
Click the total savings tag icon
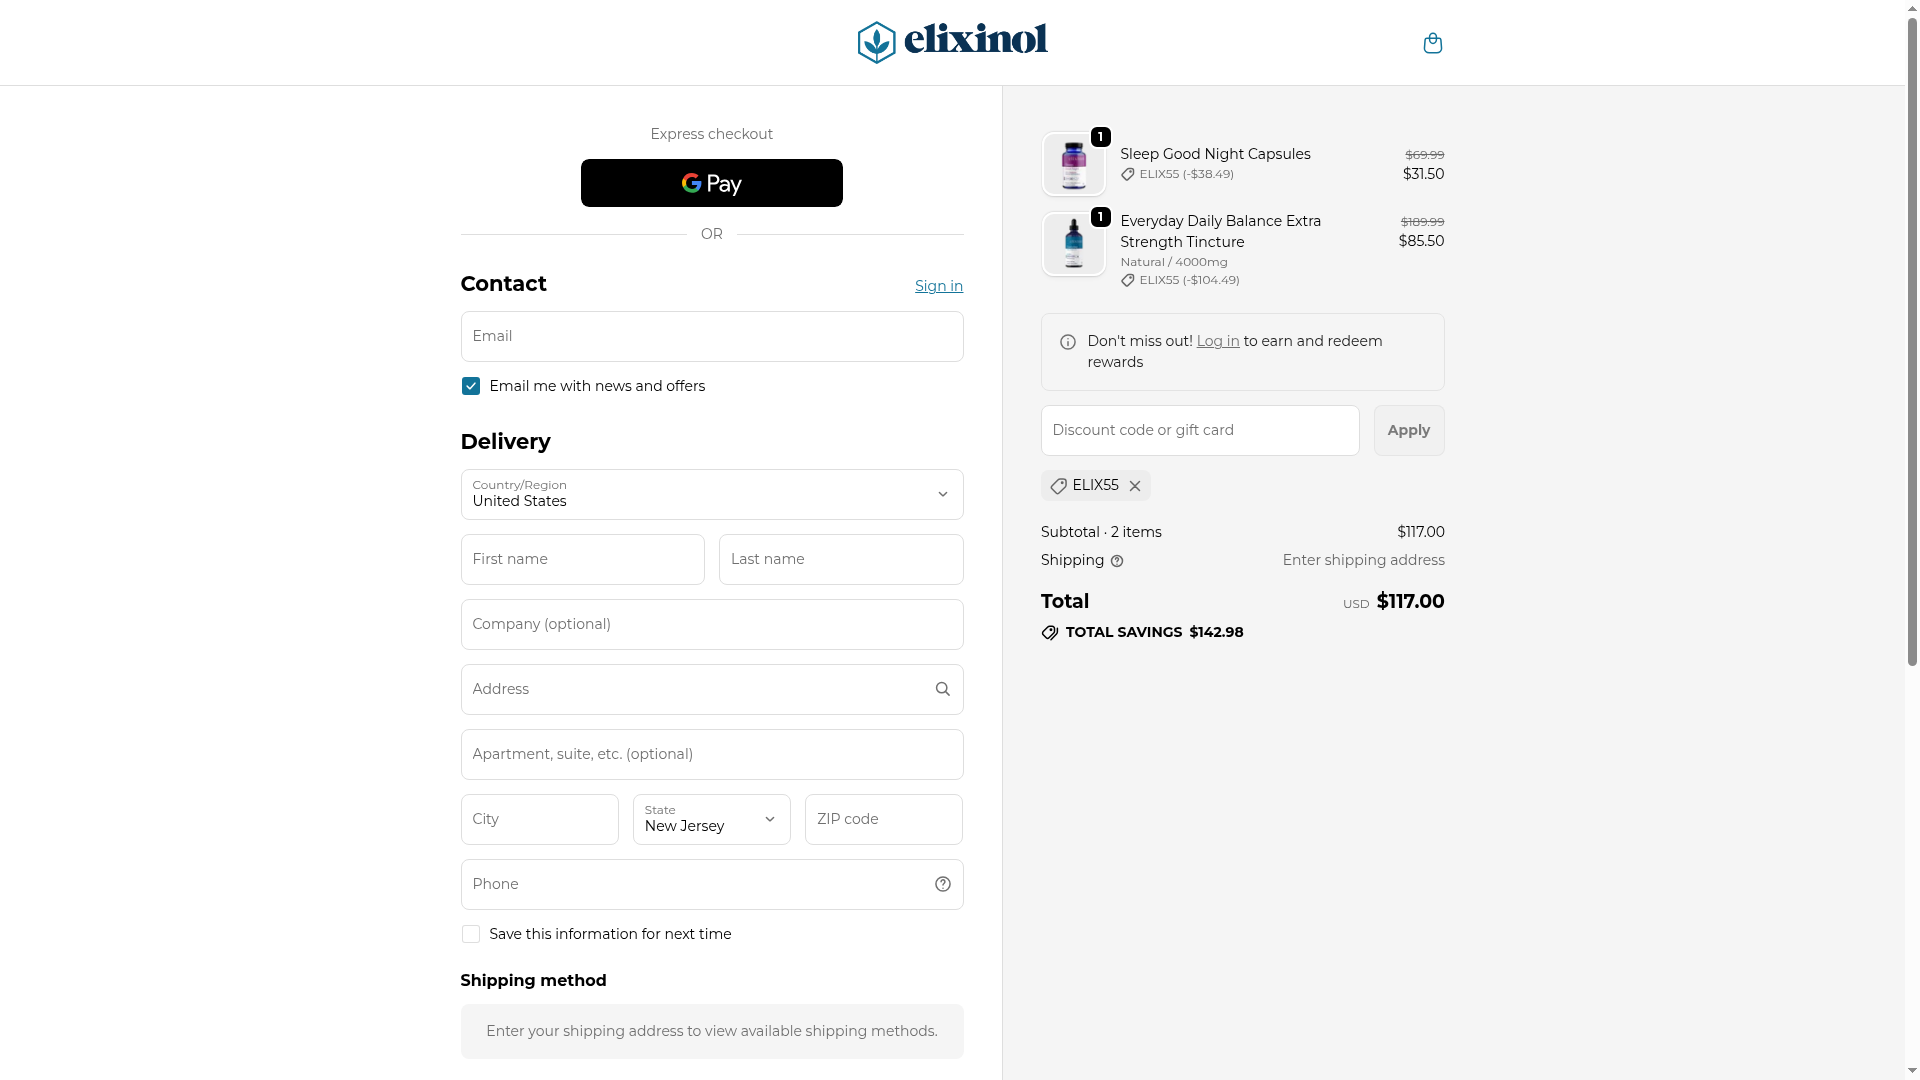(x=1050, y=633)
